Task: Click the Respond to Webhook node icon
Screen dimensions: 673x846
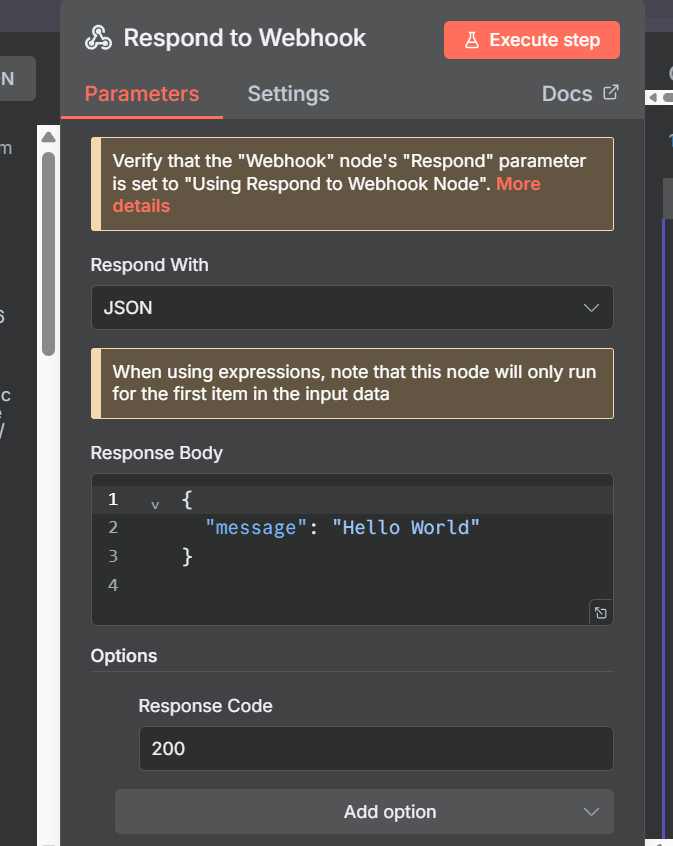Action: click(98, 39)
